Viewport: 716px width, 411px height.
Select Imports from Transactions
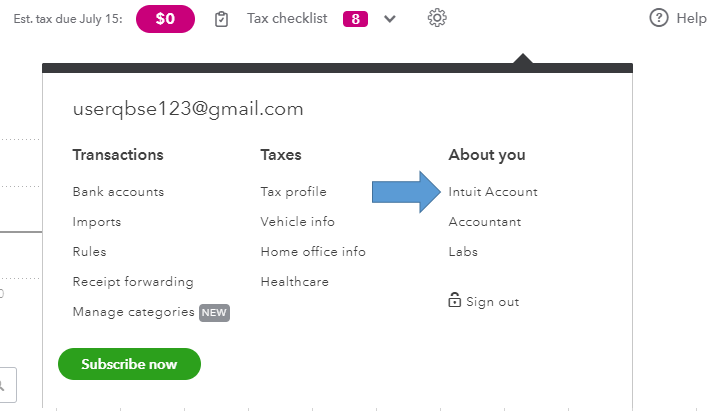click(x=97, y=222)
